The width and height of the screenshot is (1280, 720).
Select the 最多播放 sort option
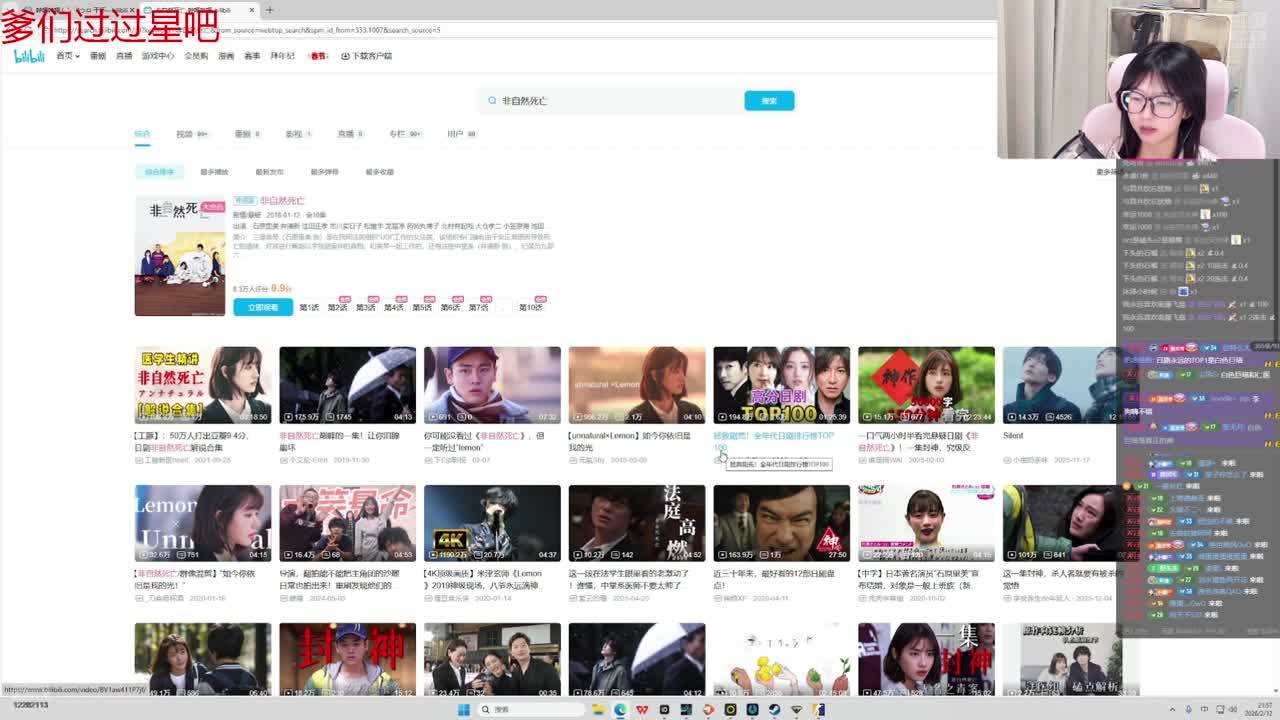click(214, 172)
